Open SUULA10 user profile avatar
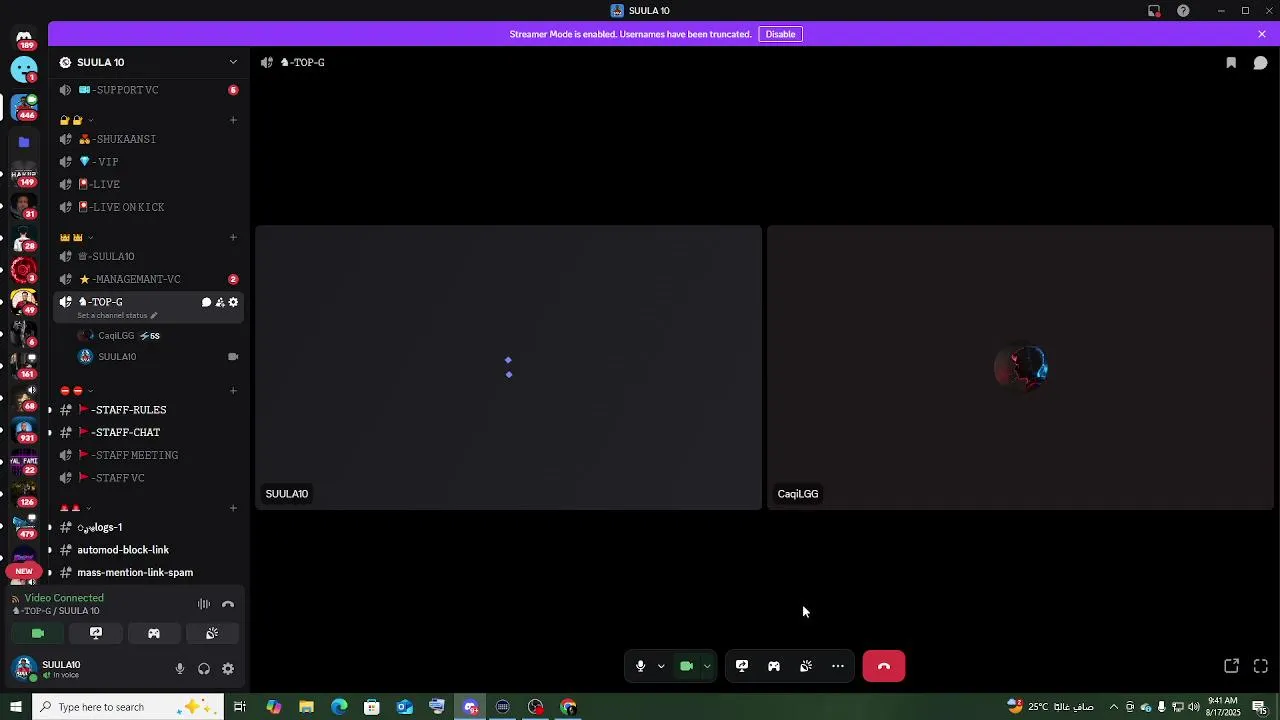 pos(24,668)
